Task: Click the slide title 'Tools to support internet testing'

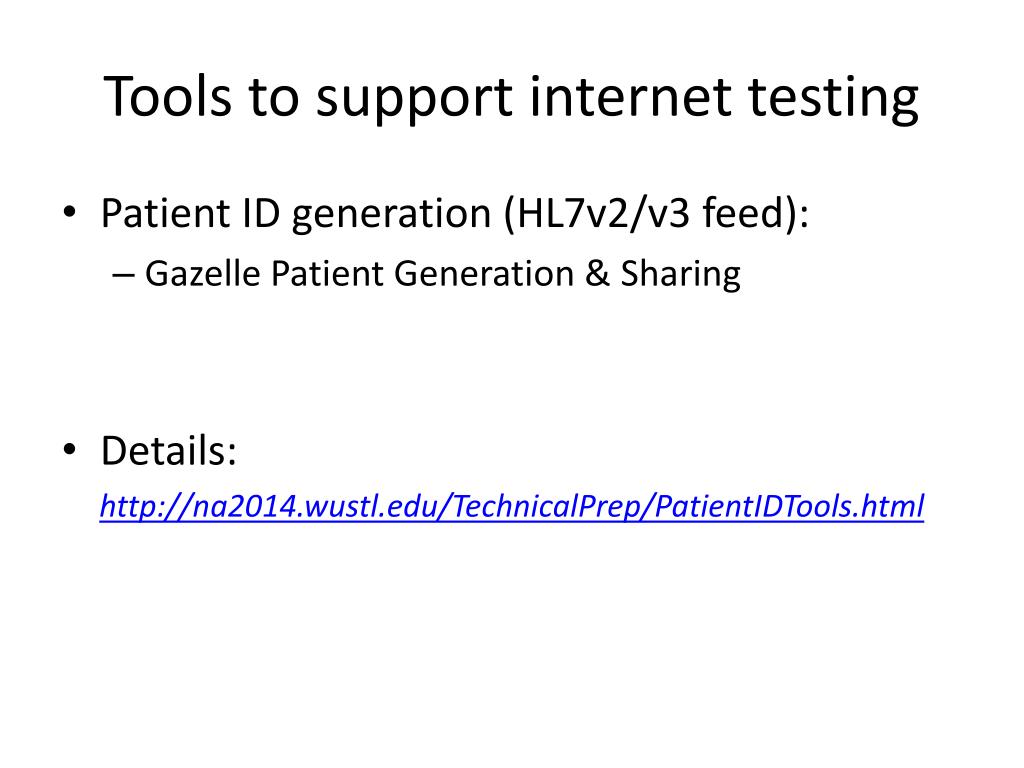Action: point(511,98)
